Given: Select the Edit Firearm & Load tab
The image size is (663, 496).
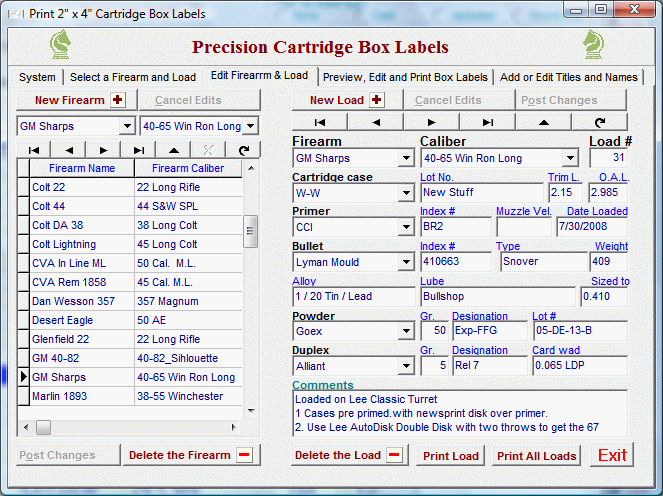Looking at the screenshot, I should pos(259,76).
